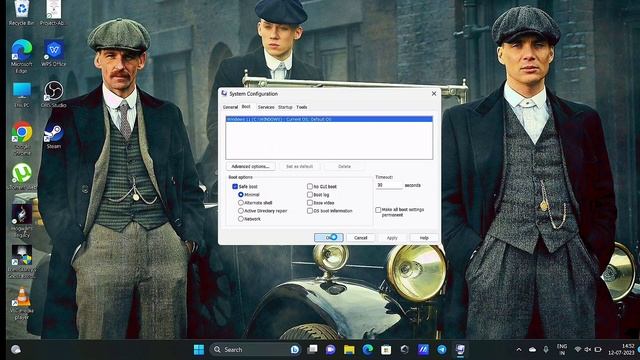Click the Apply button
This screenshot has height=360, width=640.
pyautogui.click(x=392, y=238)
